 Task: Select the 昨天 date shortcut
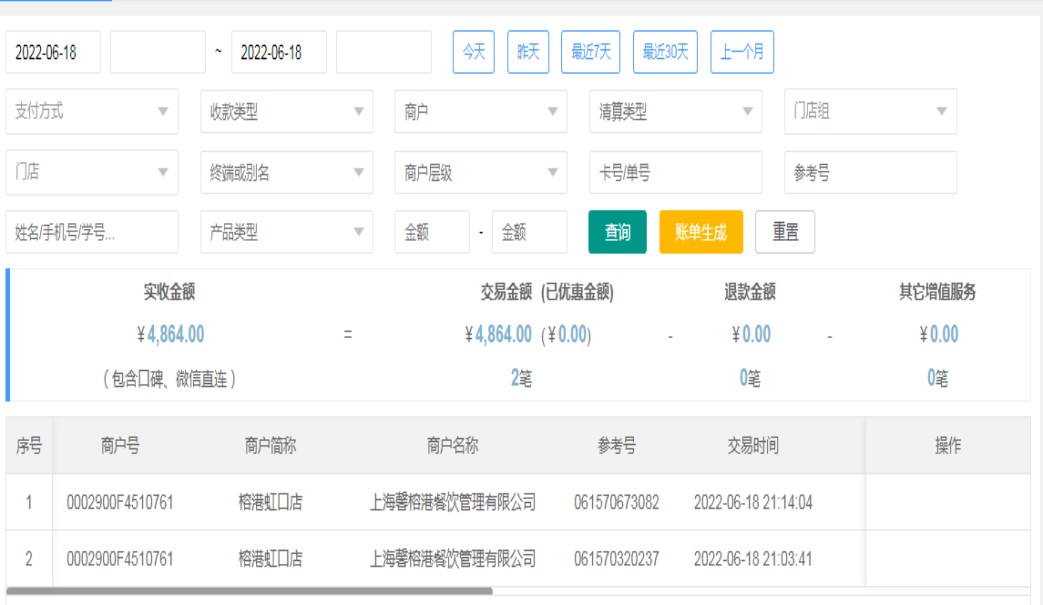pos(528,52)
